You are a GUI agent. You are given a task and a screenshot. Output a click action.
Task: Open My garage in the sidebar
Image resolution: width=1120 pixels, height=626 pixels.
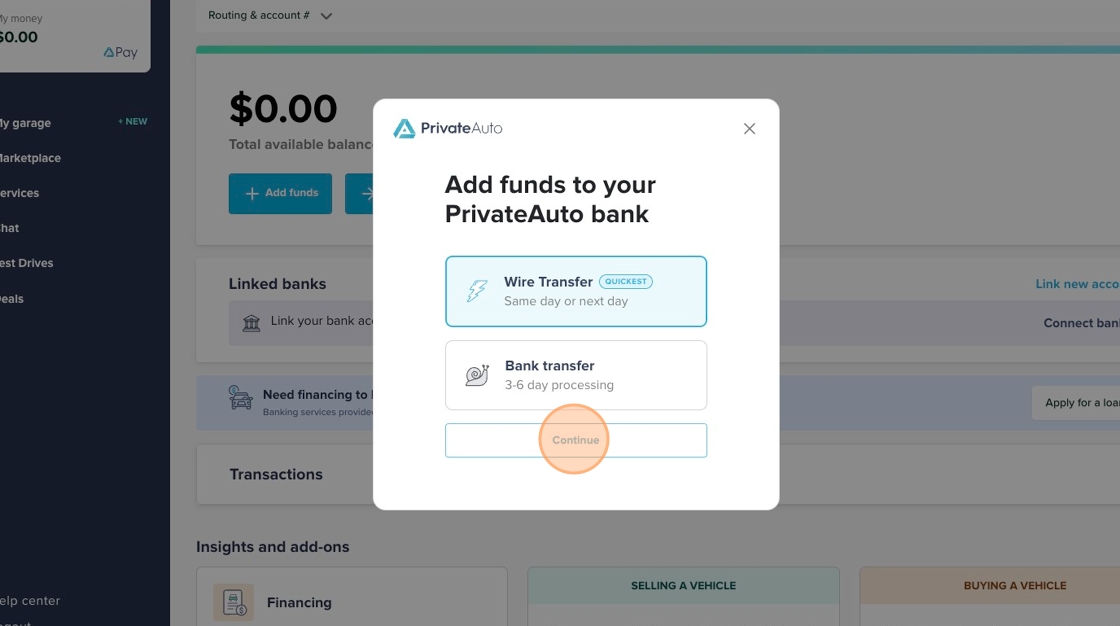pos(26,123)
